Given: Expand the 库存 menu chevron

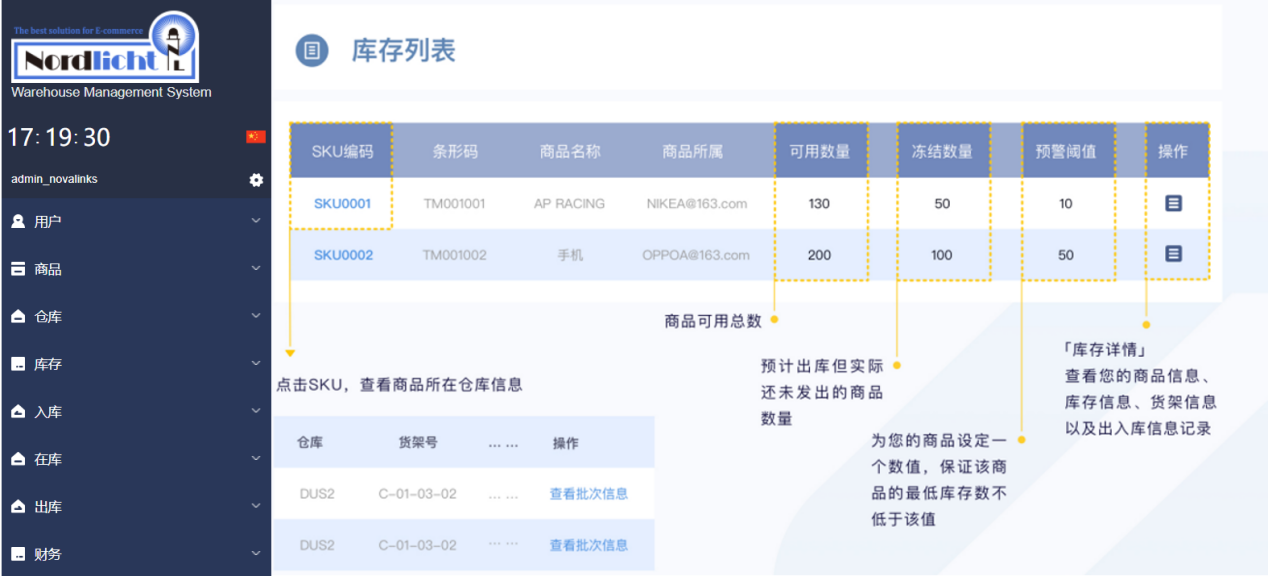Looking at the screenshot, I should pos(256,363).
